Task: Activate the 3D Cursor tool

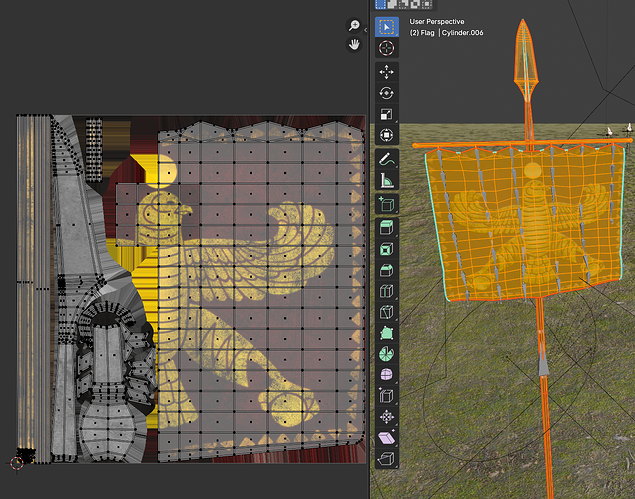Action: click(387, 48)
